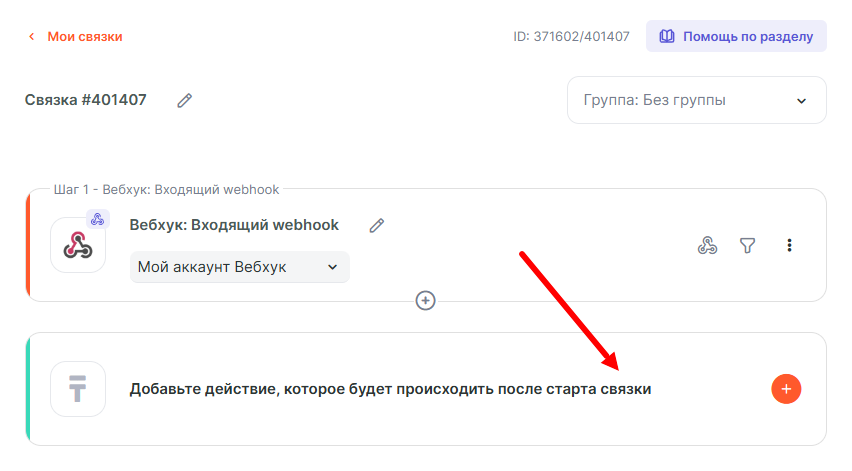Screen dimensions: 852x471
Task: Click the chevron in the group selector
Action: click(x=801, y=101)
